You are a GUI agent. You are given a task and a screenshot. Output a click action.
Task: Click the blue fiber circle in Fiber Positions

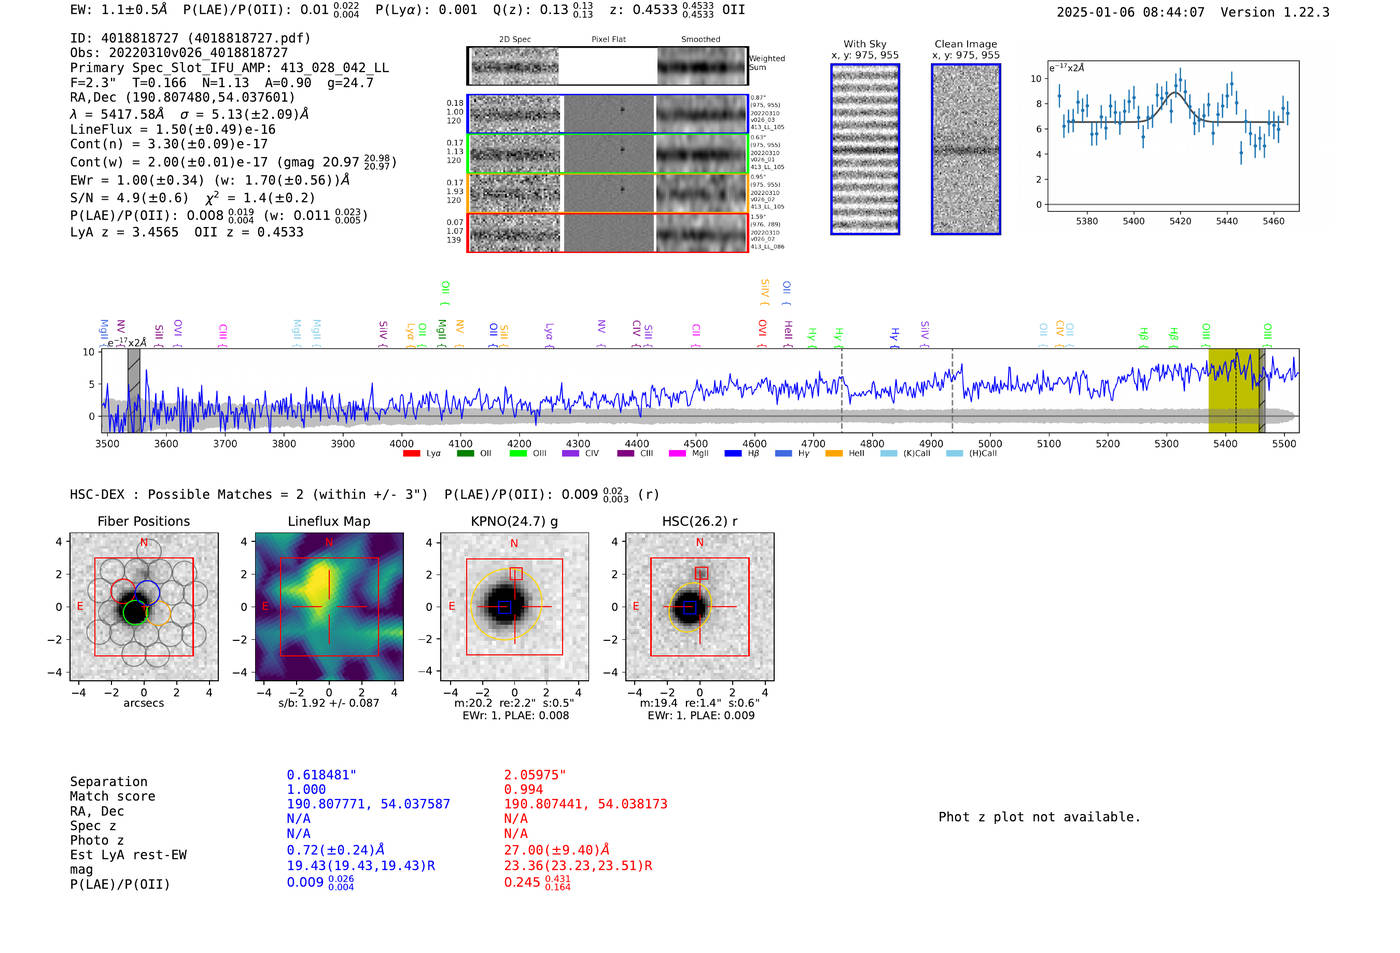[147, 592]
